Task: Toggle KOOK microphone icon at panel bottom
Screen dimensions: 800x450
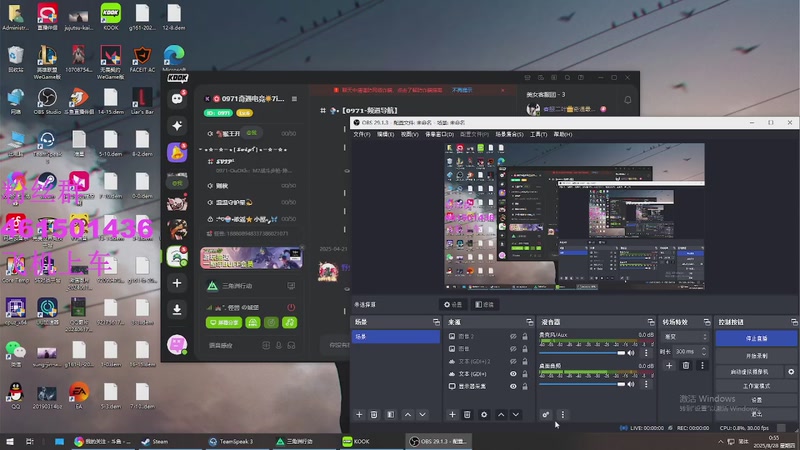Action: (279, 345)
